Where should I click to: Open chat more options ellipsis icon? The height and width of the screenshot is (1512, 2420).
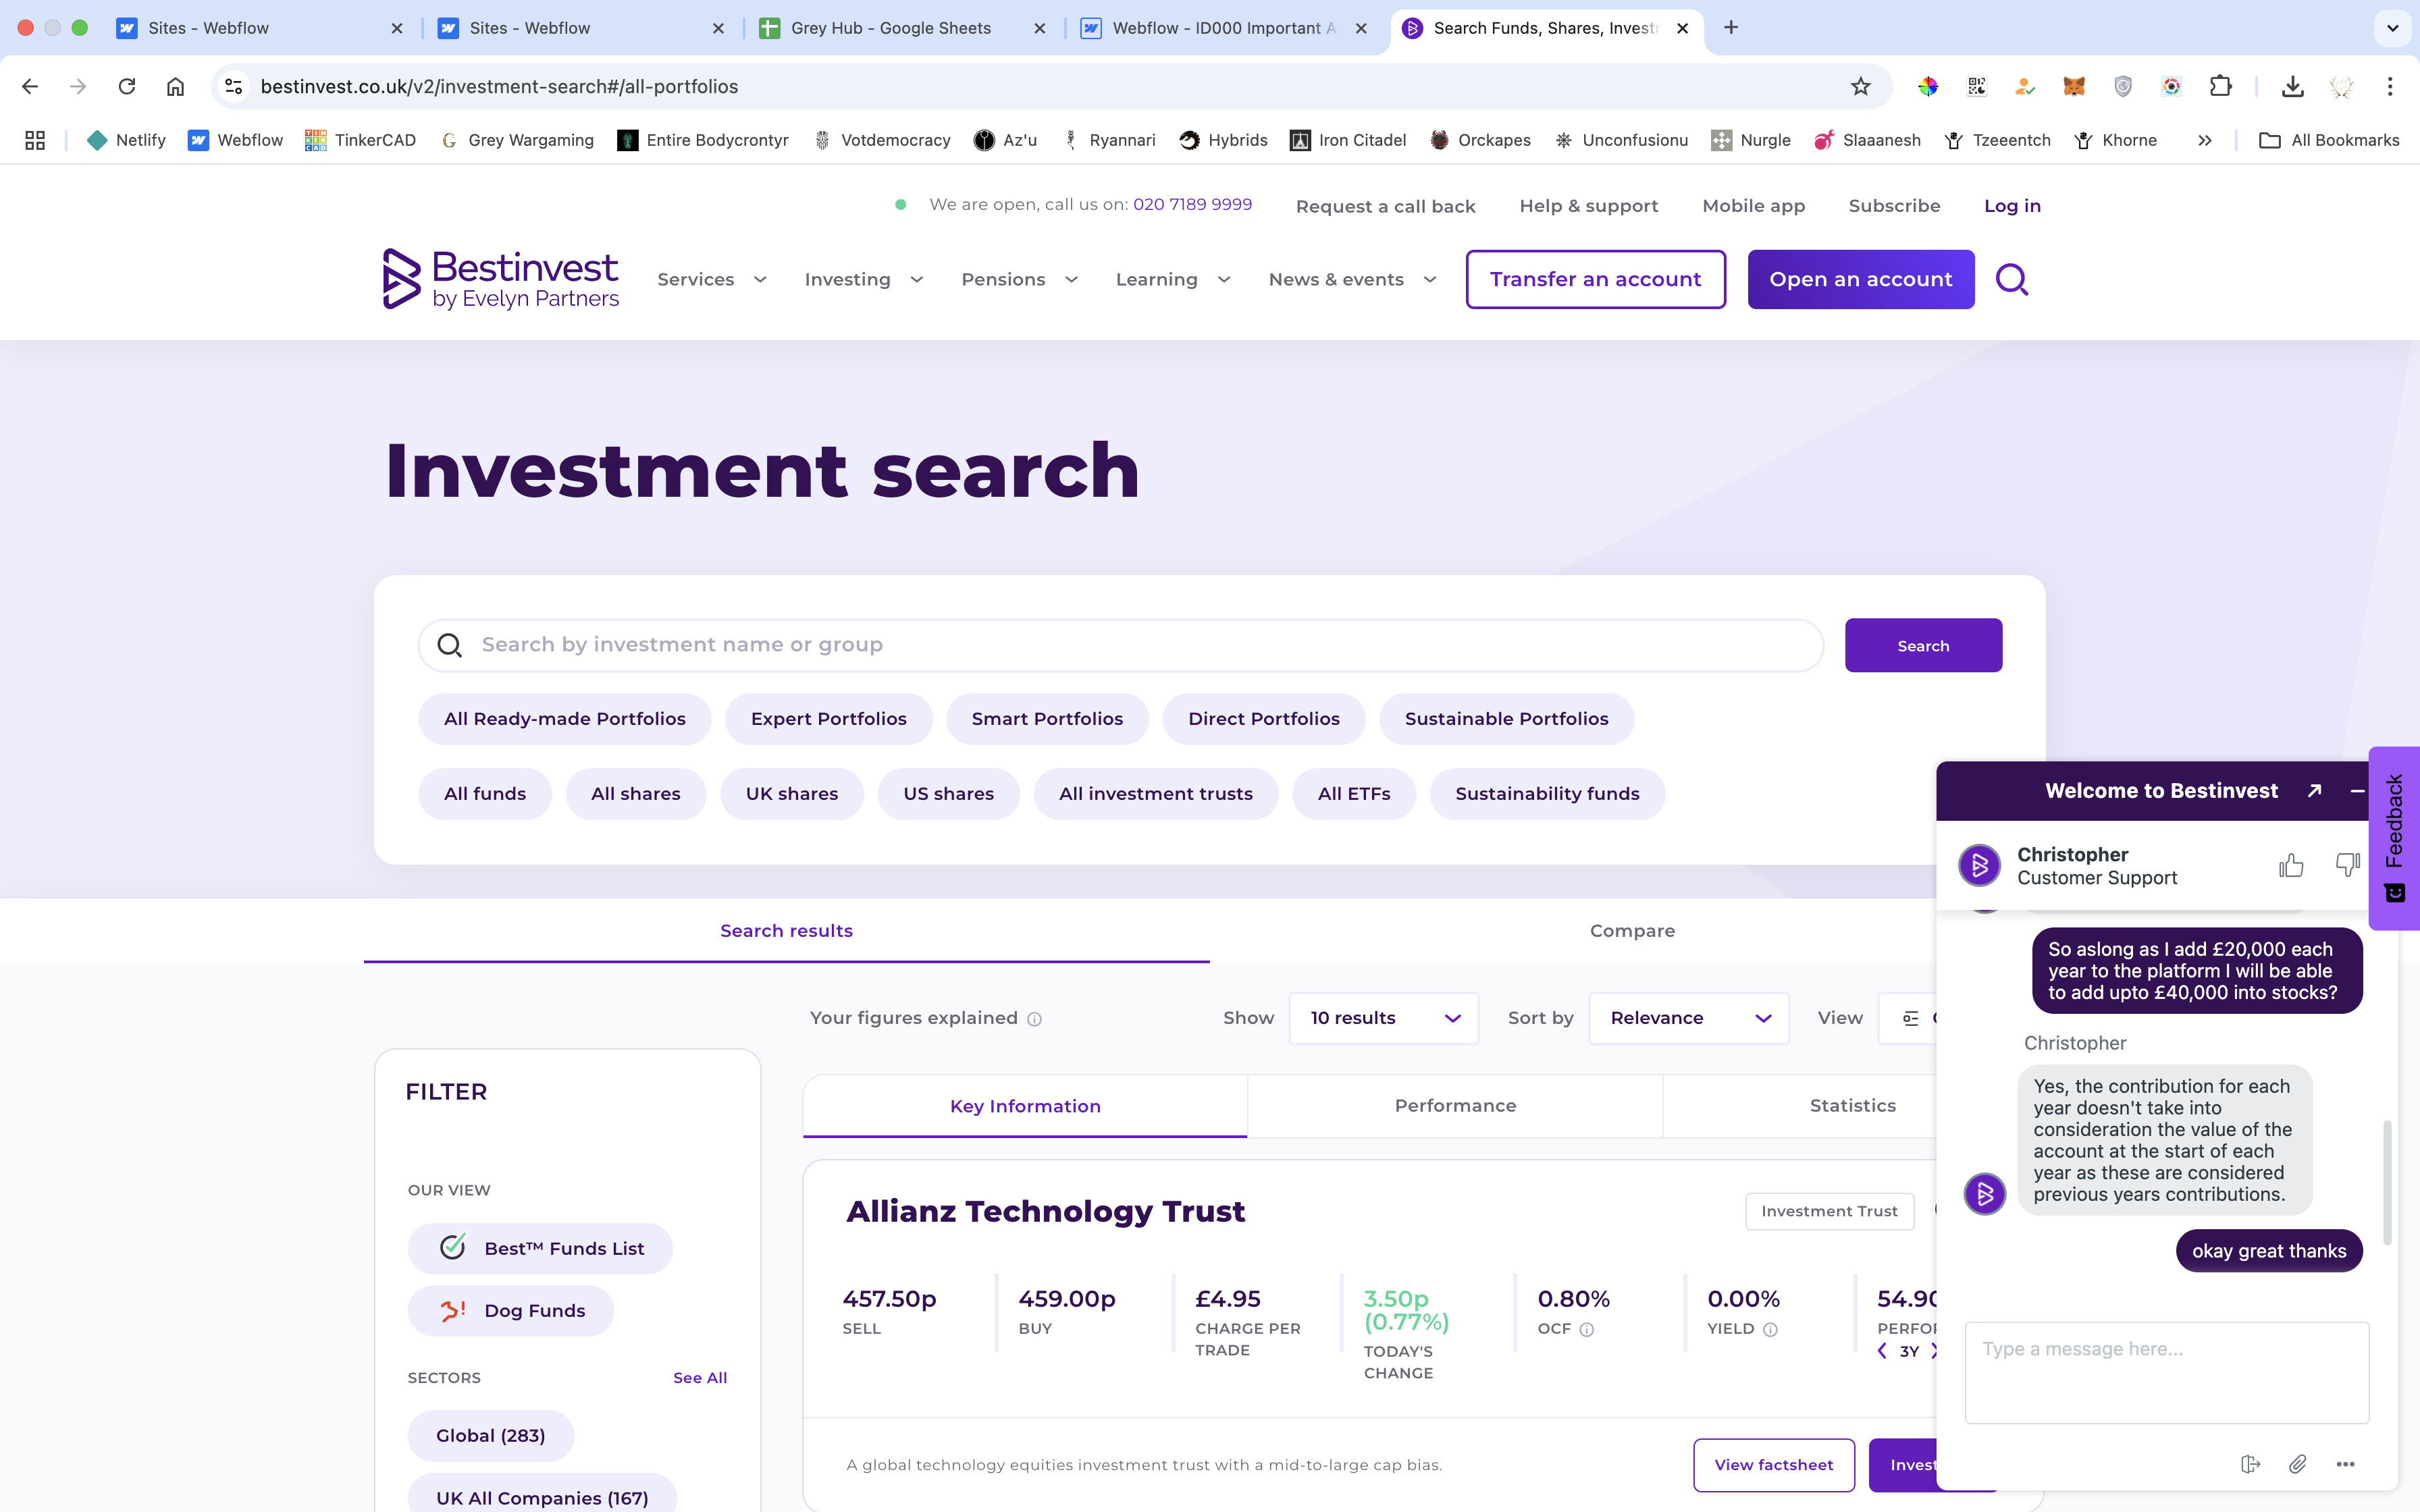tap(2345, 1464)
